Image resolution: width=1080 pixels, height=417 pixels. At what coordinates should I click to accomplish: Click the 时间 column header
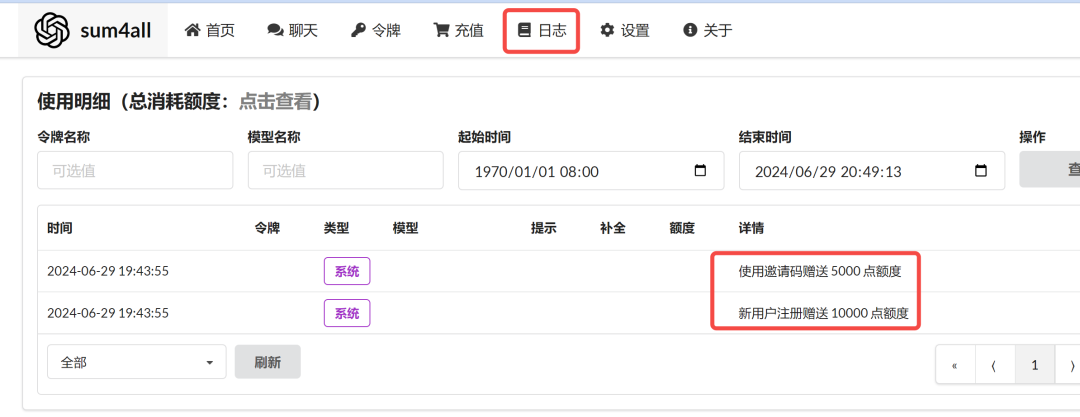(59, 228)
